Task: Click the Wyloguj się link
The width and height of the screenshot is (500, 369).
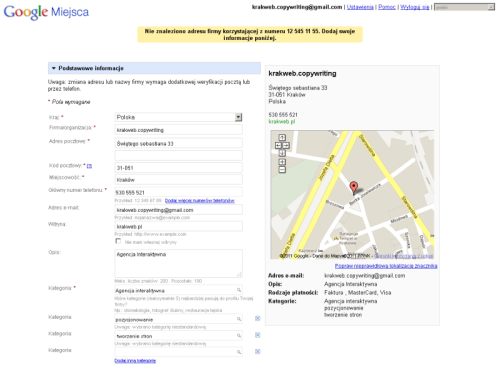Action: point(415,7)
